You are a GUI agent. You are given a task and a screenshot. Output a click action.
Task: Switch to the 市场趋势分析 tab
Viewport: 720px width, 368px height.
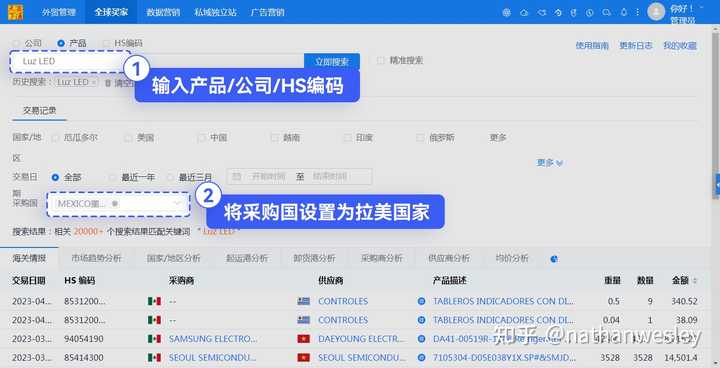pos(96,258)
